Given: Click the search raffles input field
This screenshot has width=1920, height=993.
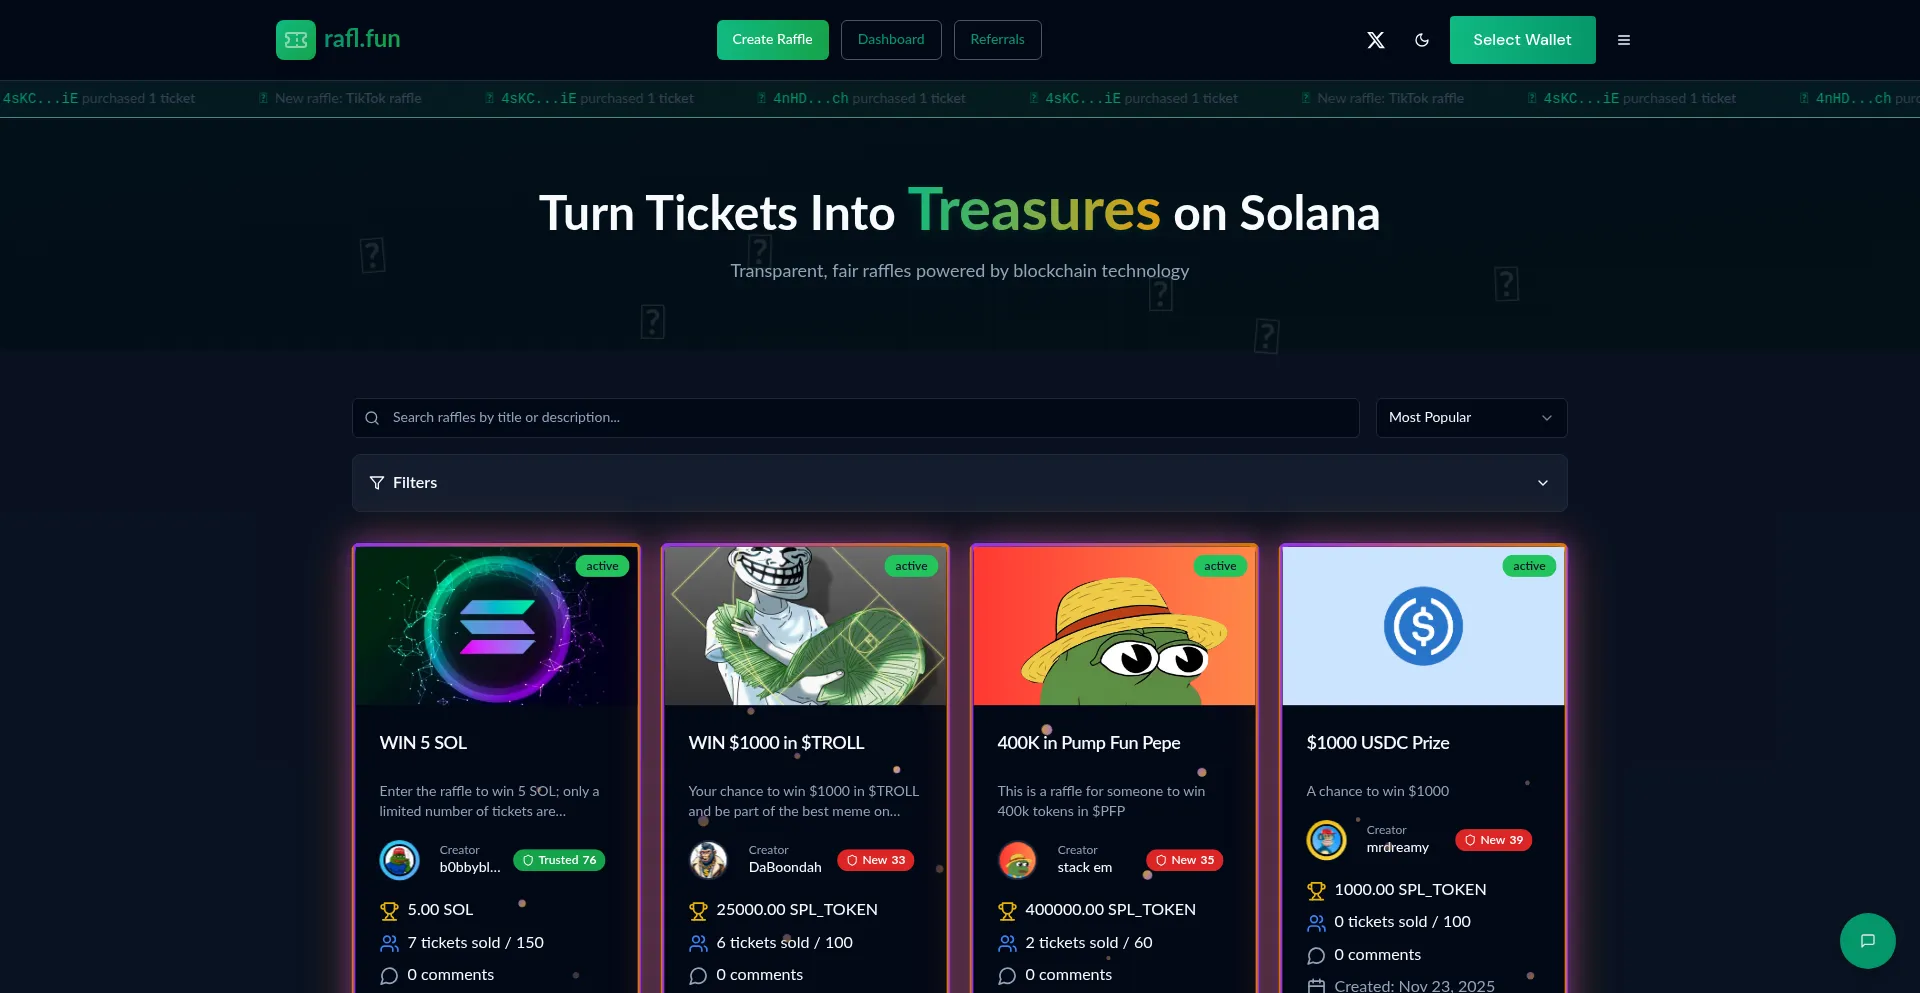Looking at the screenshot, I should 855,418.
